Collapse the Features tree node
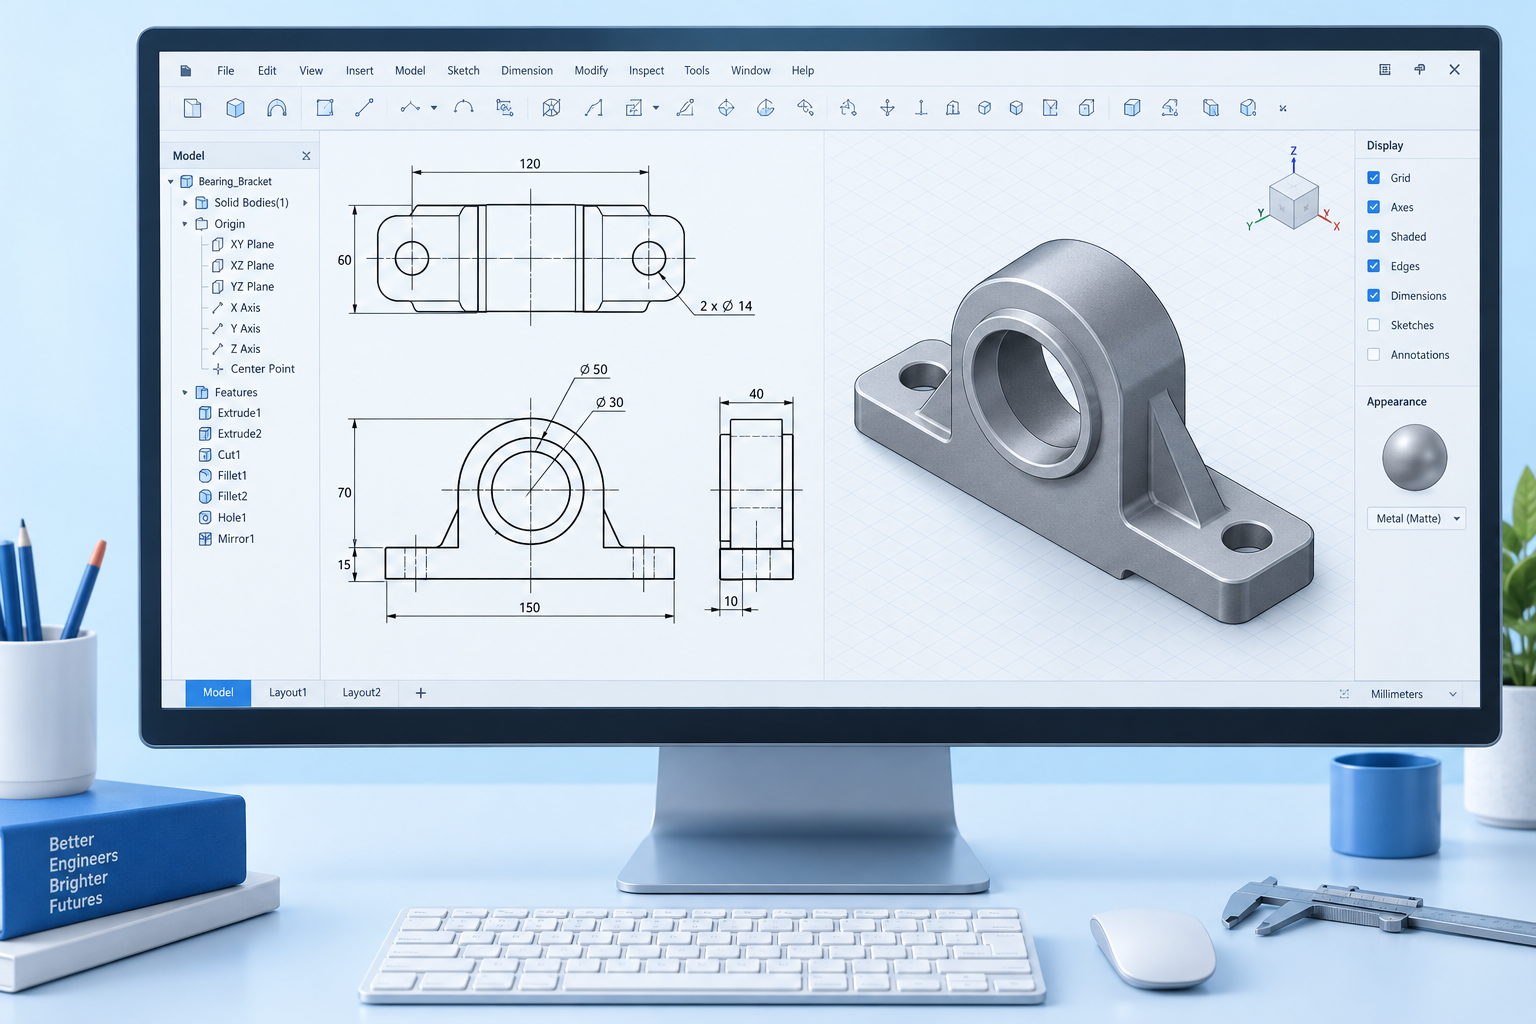1536x1024 pixels. tap(185, 393)
